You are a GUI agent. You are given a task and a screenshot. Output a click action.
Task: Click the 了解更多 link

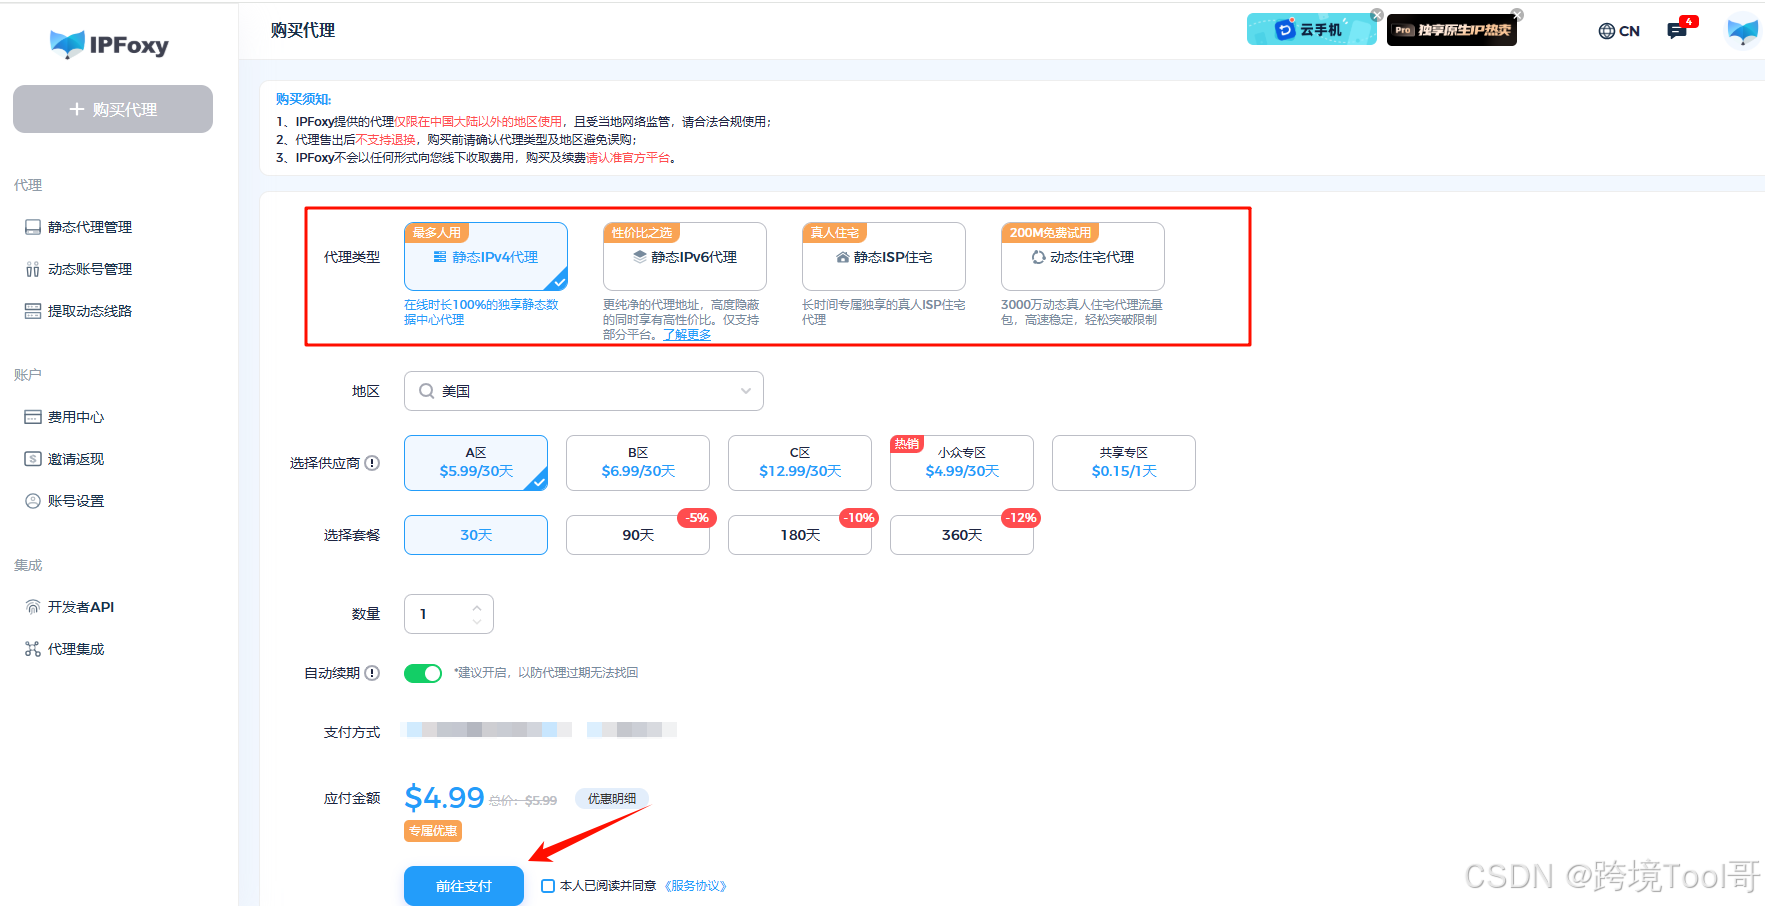(x=687, y=335)
